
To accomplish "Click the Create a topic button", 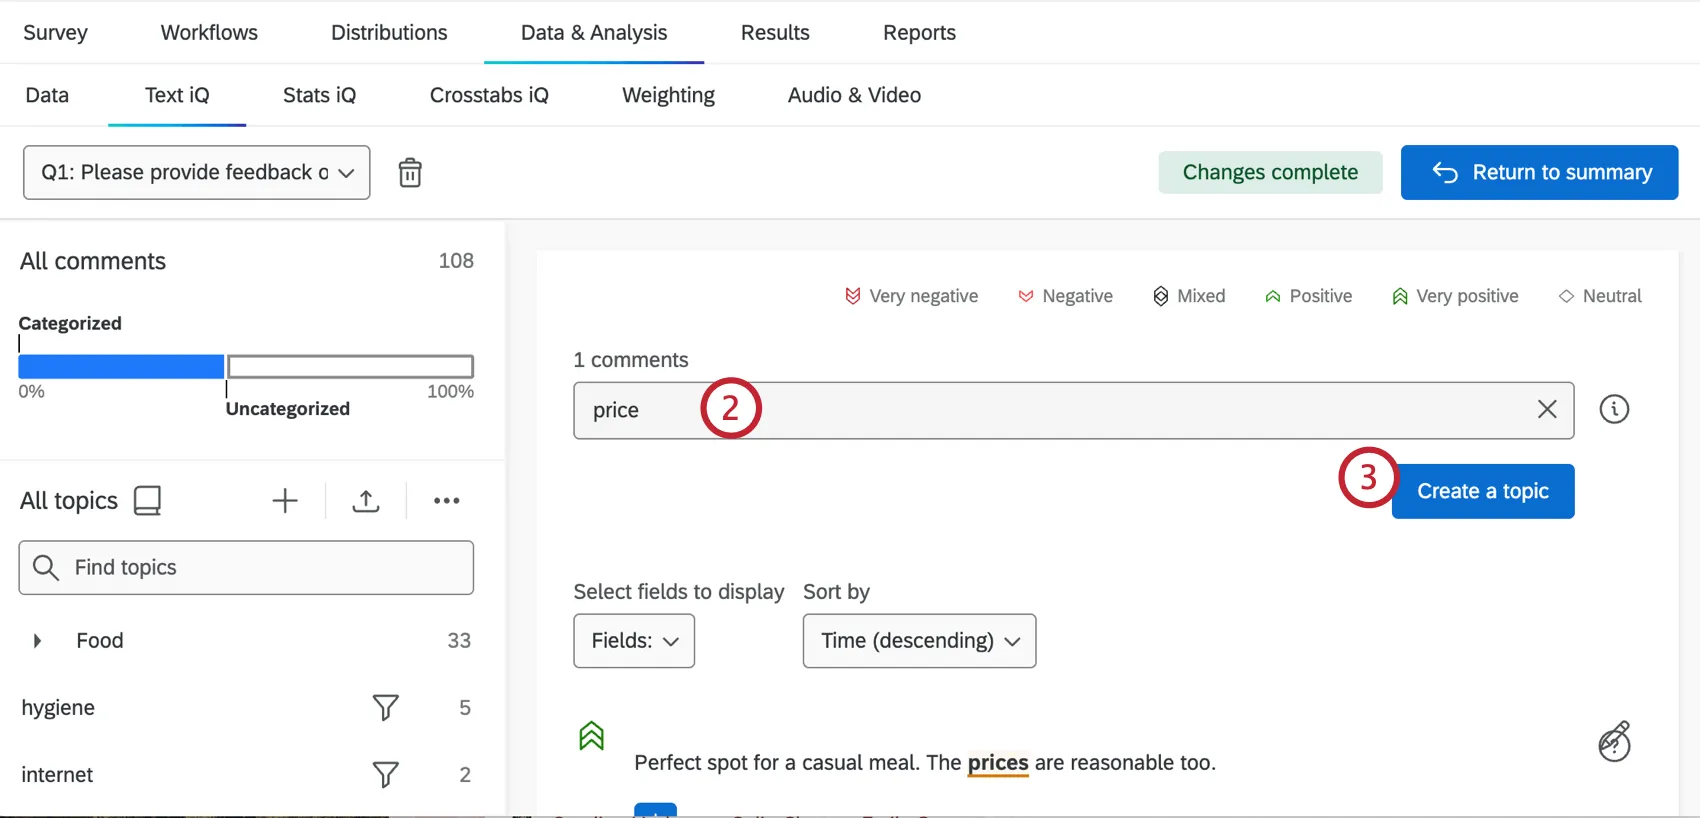I will 1482,491.
